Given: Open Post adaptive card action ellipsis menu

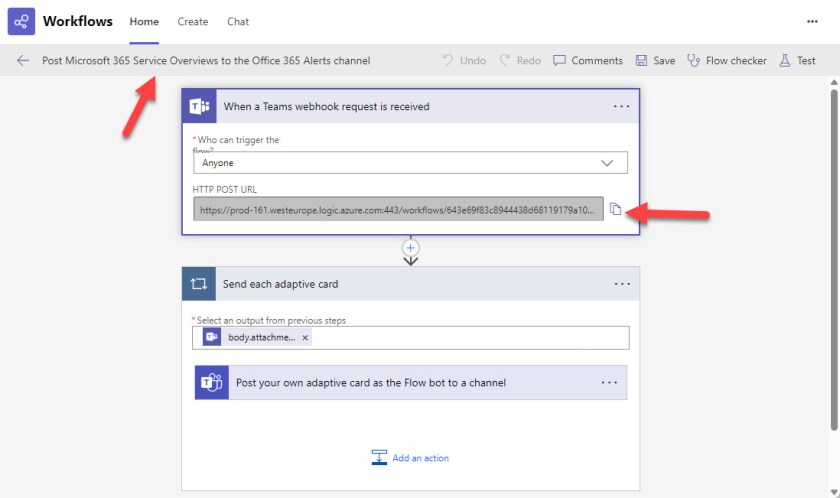Looking at the screenshot, I should coord(609,382).
